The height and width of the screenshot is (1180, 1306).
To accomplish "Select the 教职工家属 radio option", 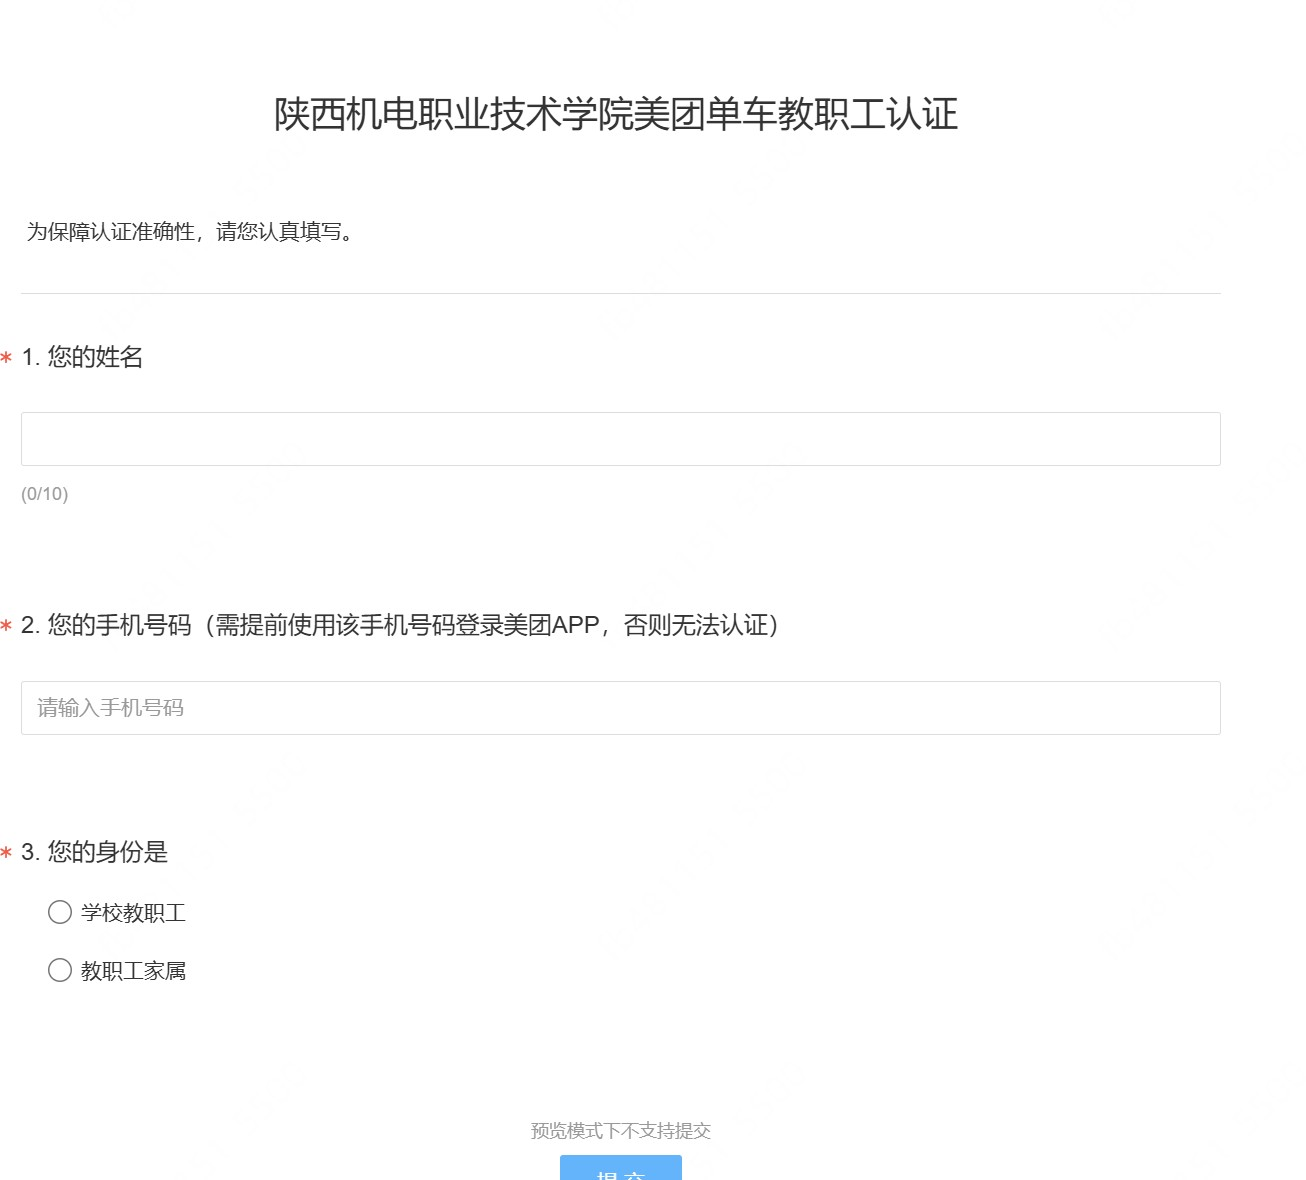I will (x=60, y=970).
